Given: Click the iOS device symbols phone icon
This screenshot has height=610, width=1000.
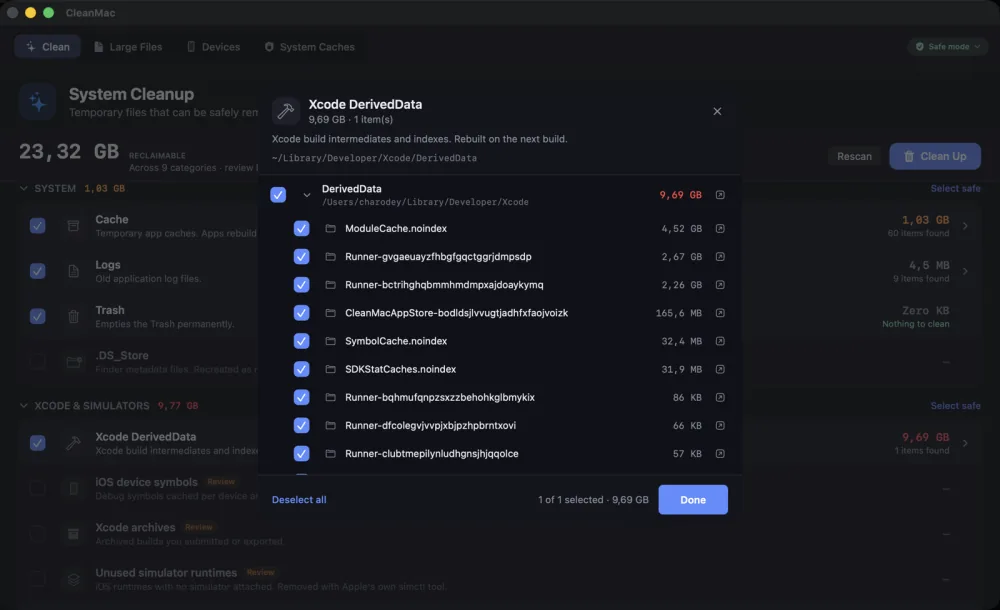Looking at the screenshot, I should (73, 488).
